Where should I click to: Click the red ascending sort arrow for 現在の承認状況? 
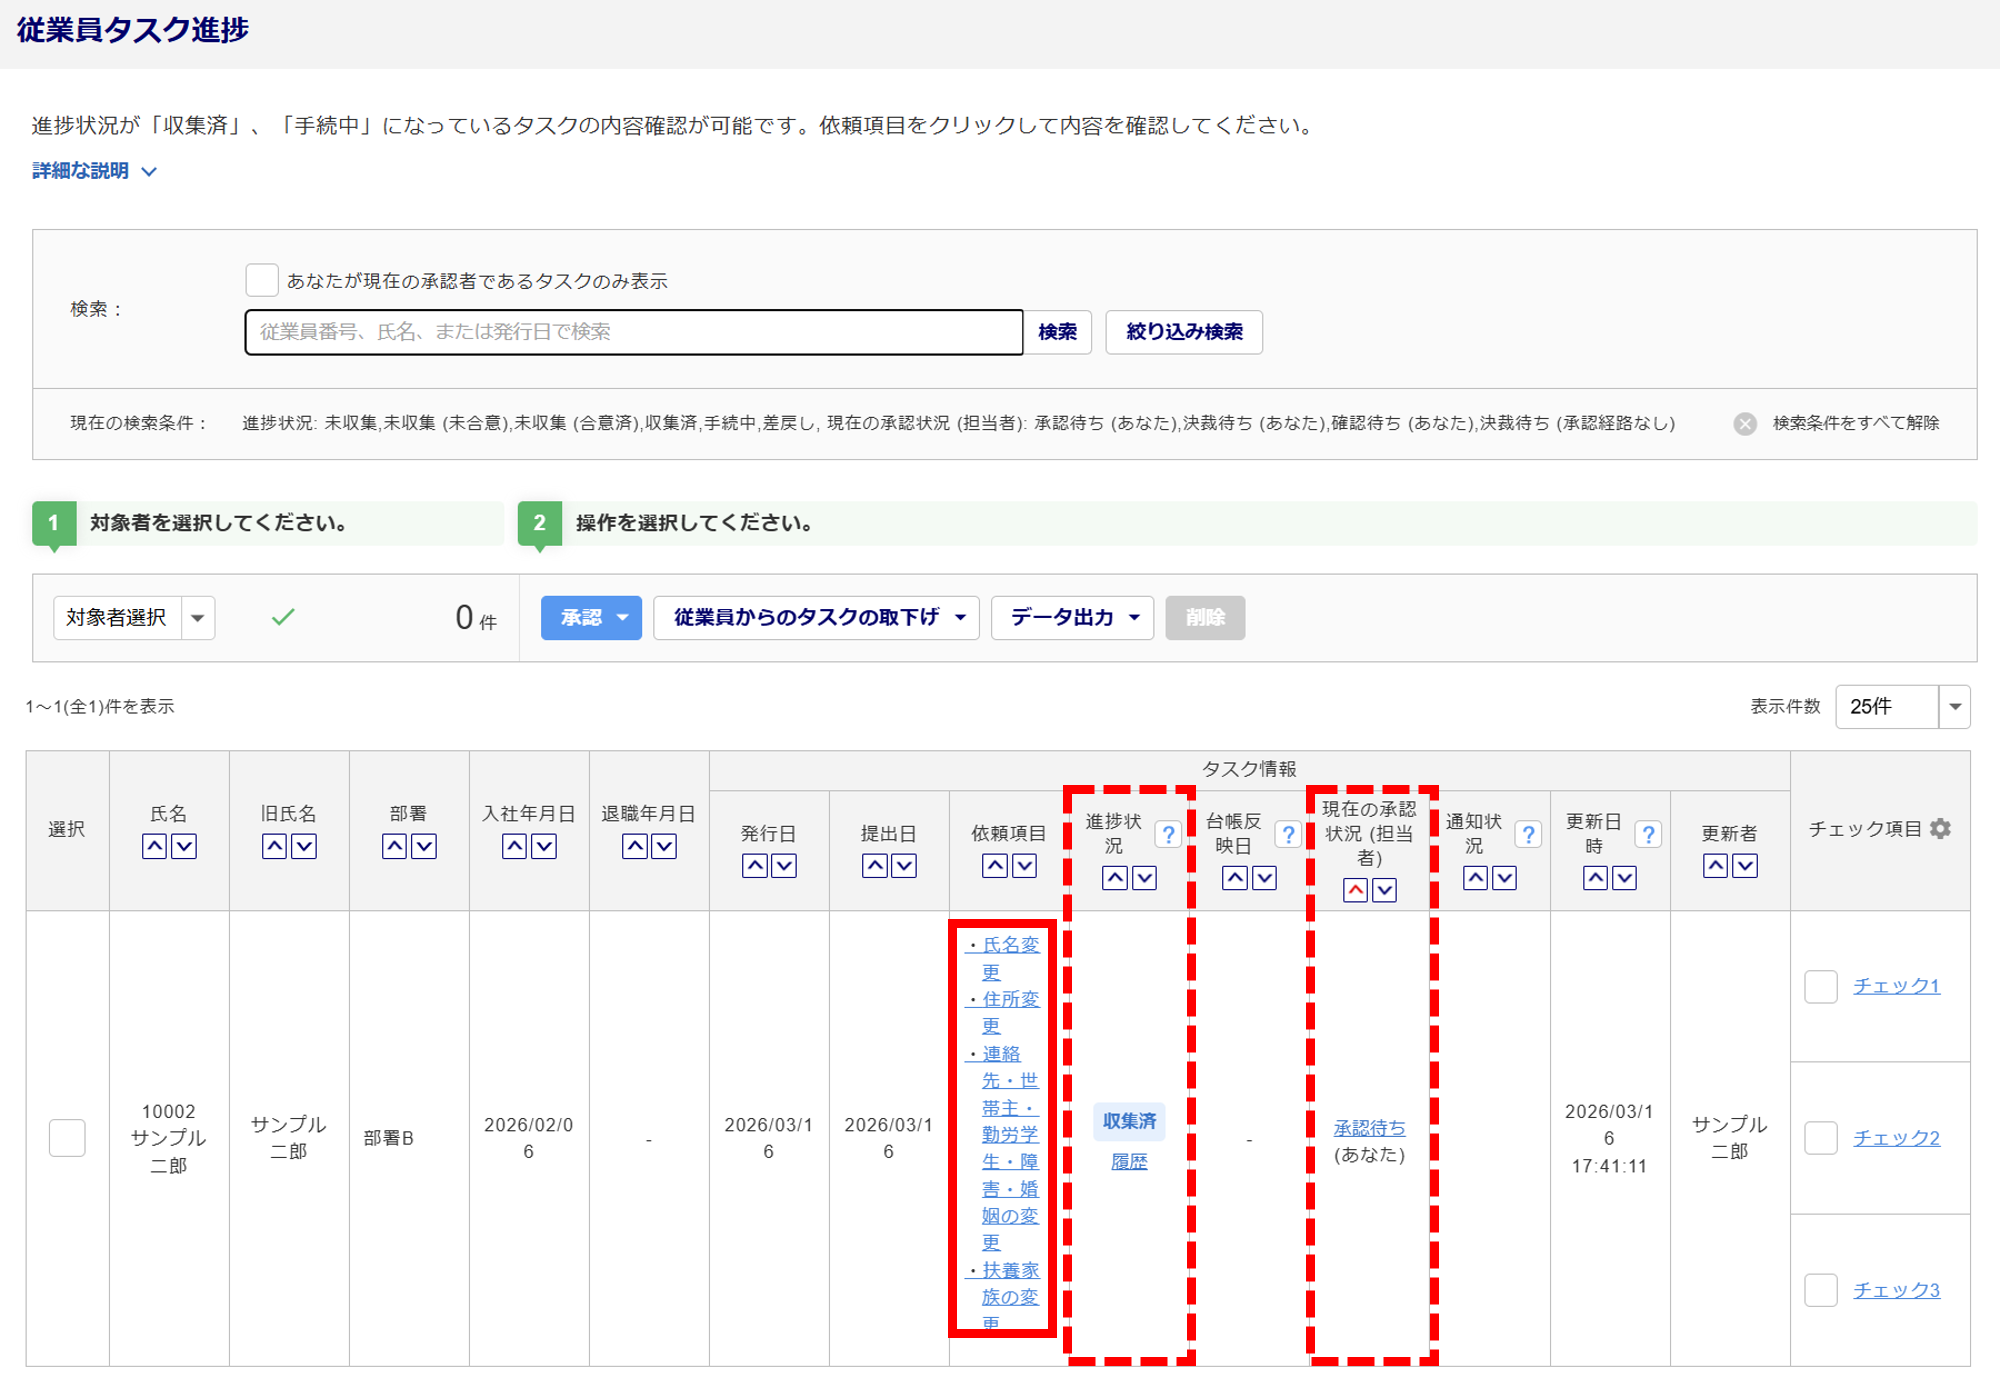click(1355, 890)
